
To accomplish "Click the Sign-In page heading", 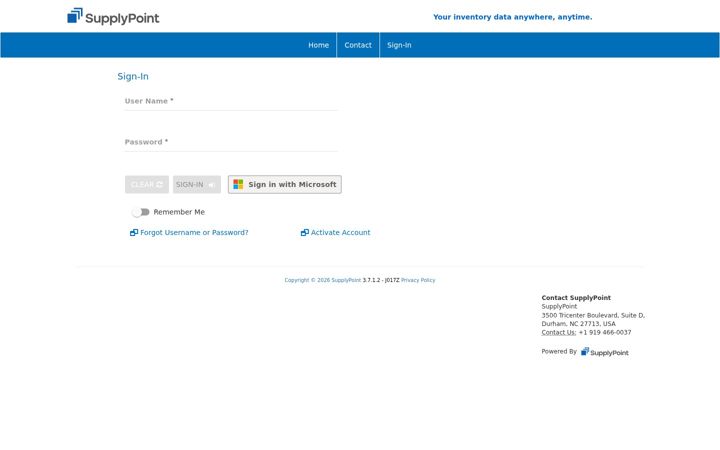I will 133,77.
